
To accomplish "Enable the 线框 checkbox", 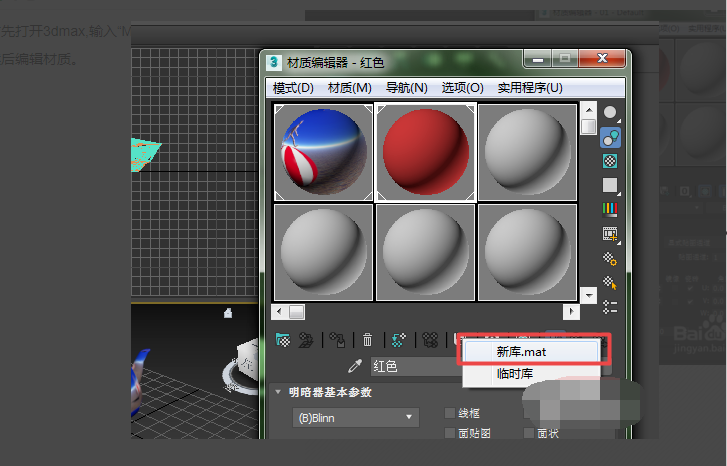I will tap(450, 413).
